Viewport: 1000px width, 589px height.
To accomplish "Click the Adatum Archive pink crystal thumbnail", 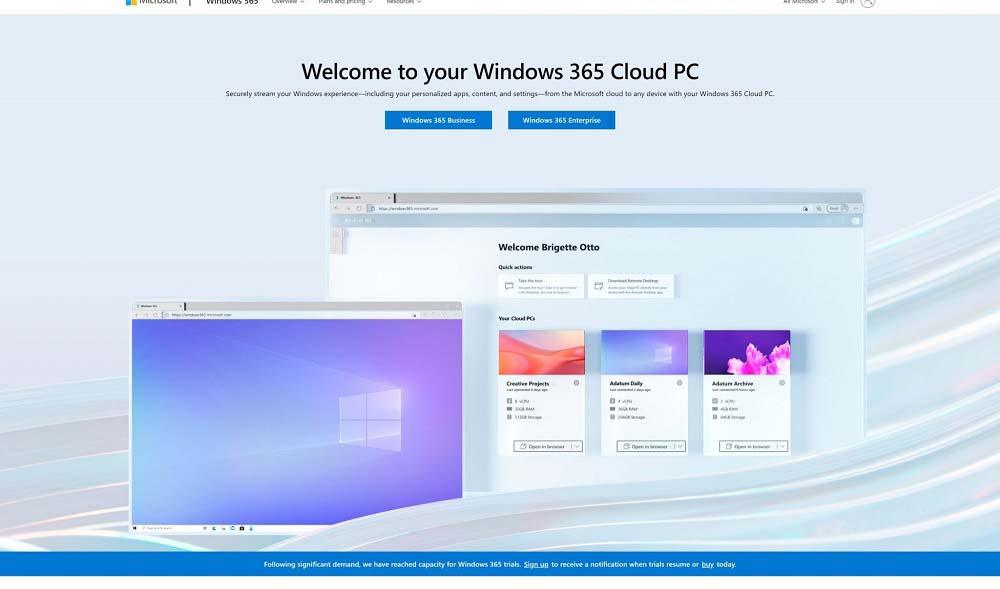I will [746, 352].
